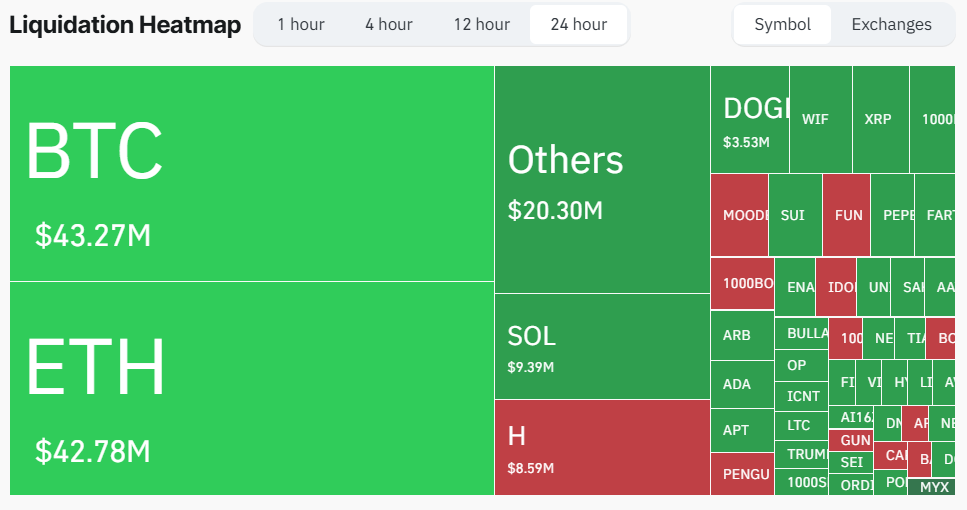Open the red FUN tile

pyautogui.click(x=846, y=215)
